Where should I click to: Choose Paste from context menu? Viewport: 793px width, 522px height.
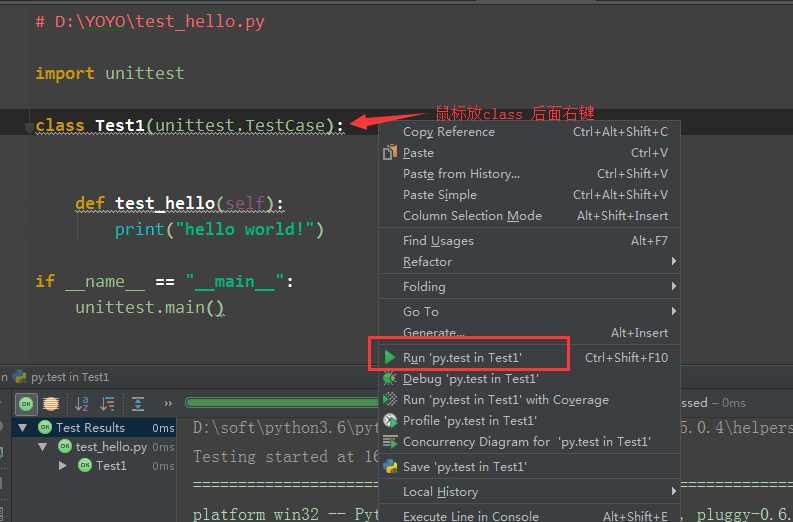click(530, 153)
